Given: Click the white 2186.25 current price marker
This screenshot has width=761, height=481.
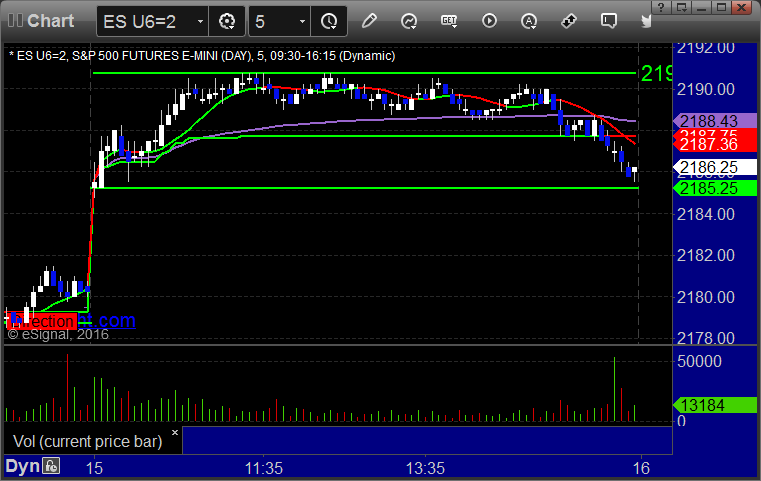Looking at the screenshot, I should [714, 167].
